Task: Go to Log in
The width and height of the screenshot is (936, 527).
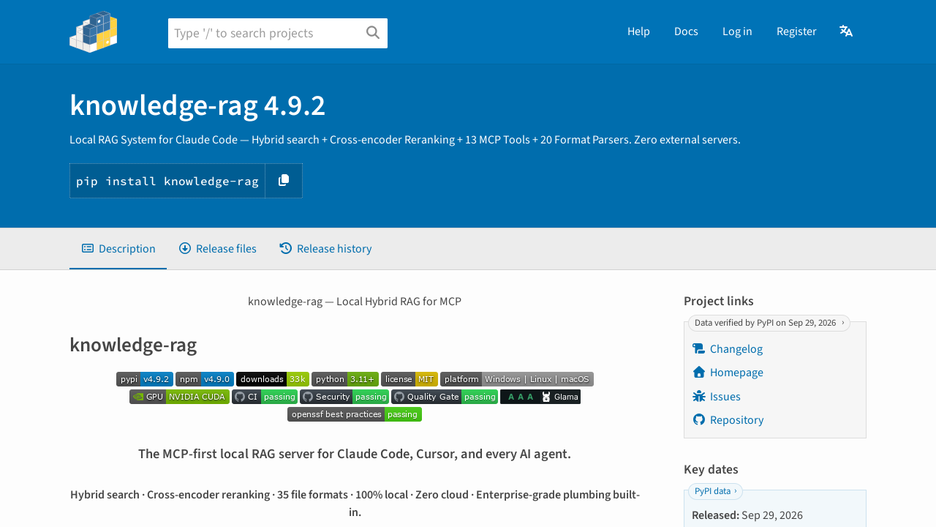Action: (x=737, y=31)
